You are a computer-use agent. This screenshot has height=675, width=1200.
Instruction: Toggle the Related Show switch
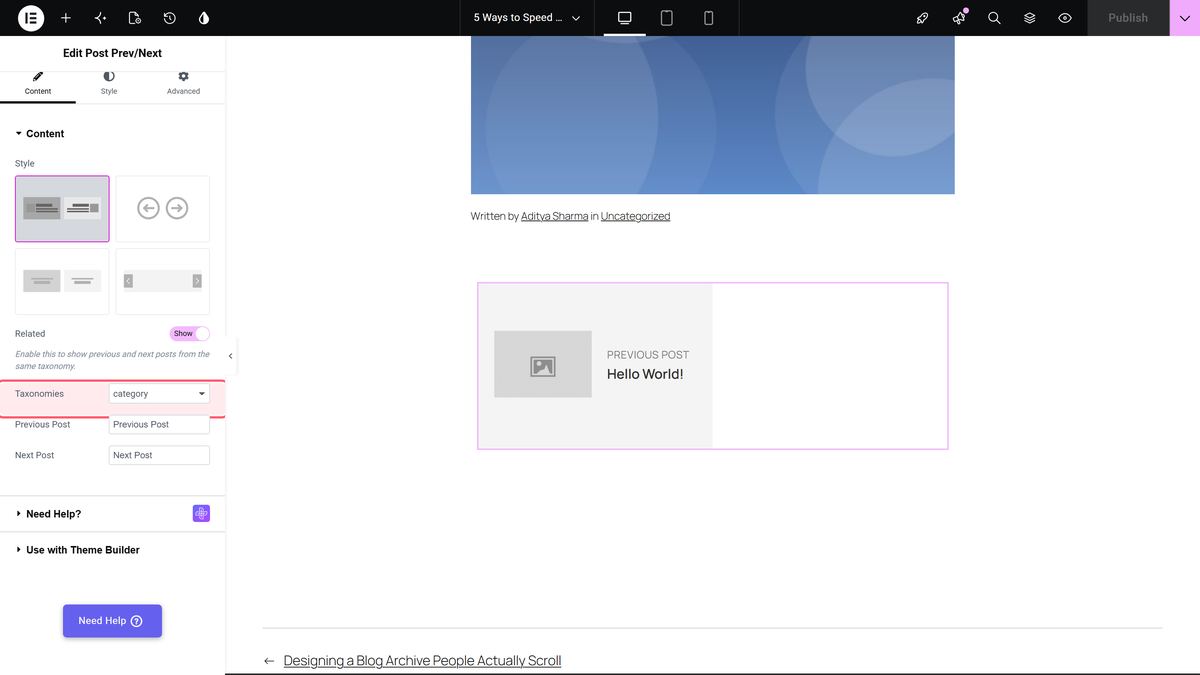pos(190,334)
